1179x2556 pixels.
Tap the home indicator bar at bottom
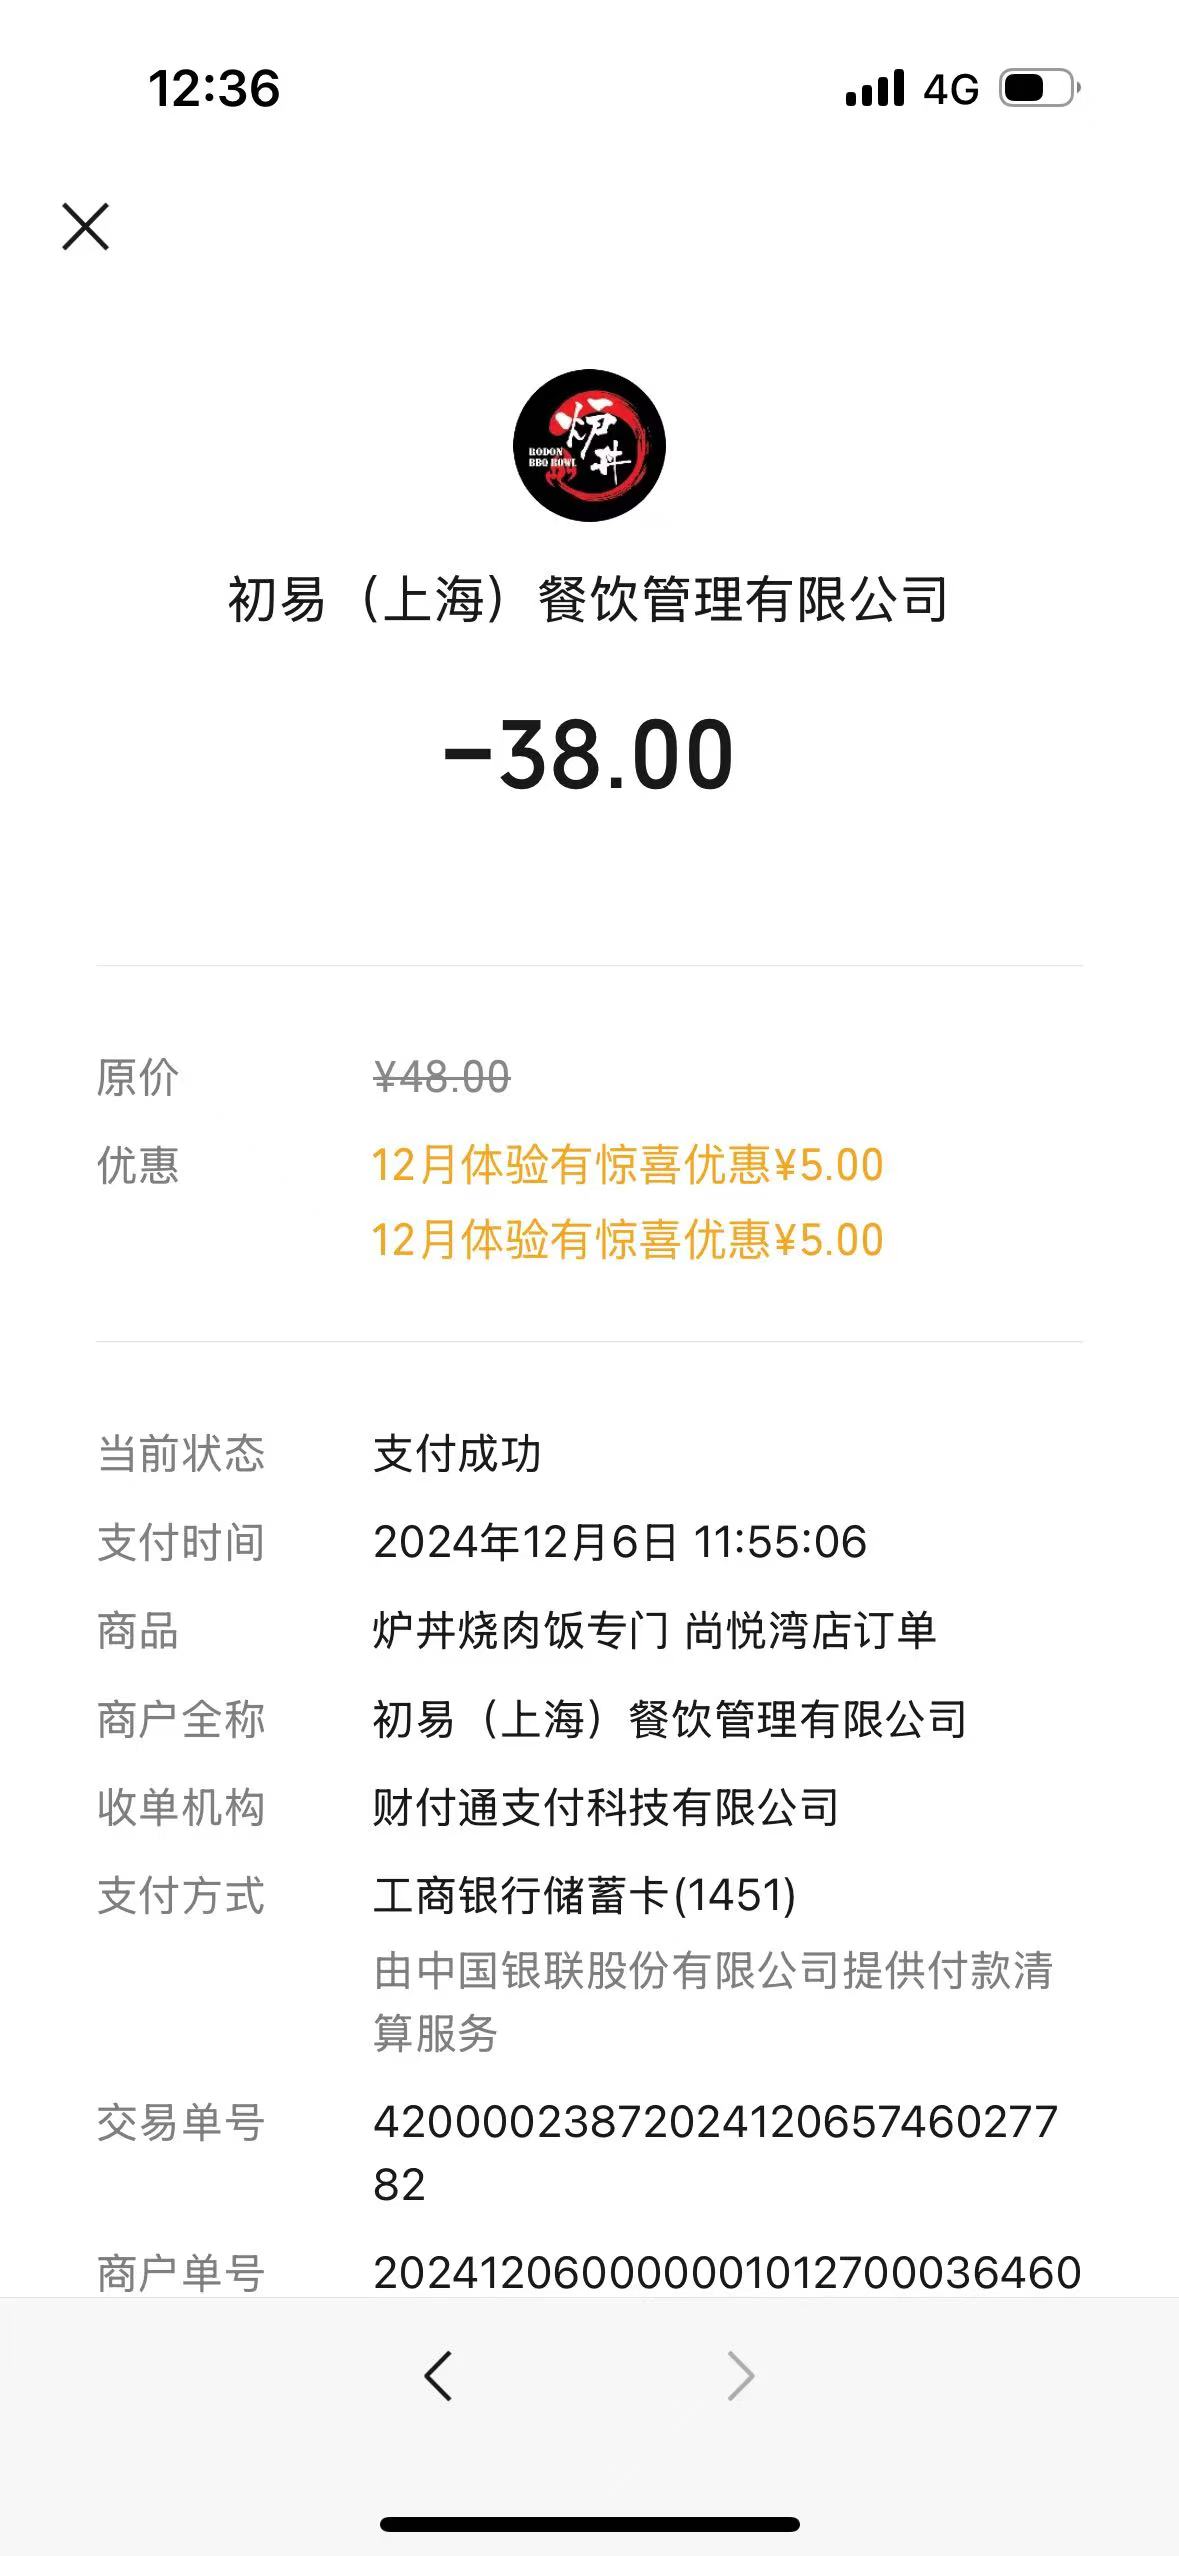[x=589, y=2524]
